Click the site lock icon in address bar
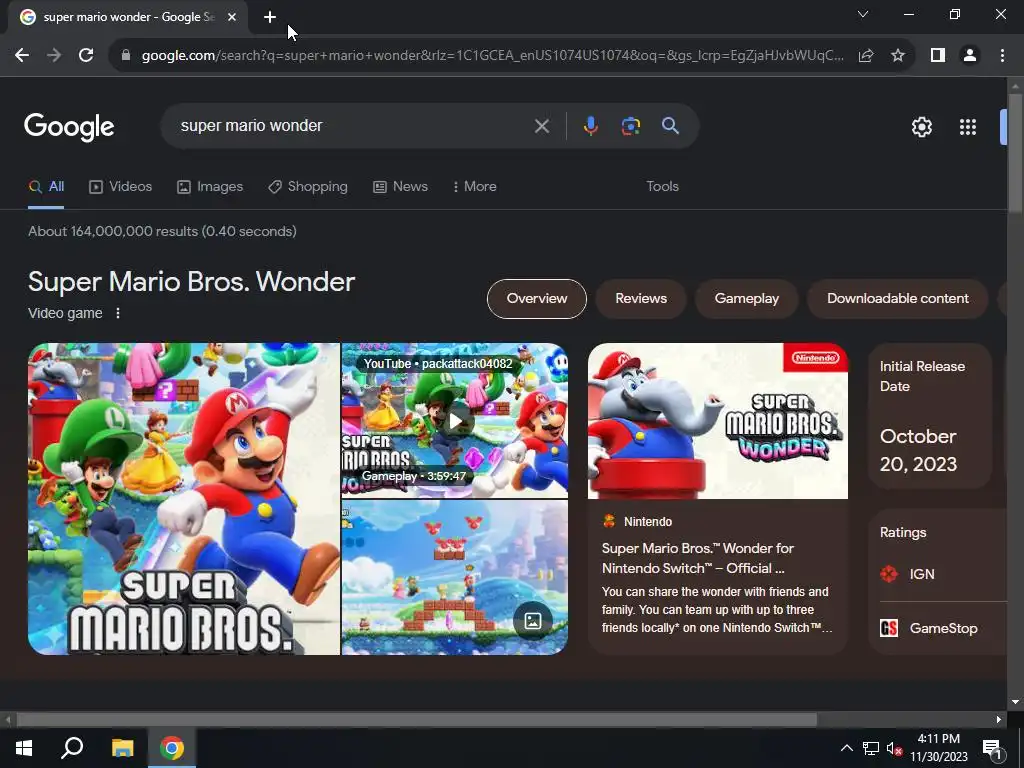 point(126,56)
